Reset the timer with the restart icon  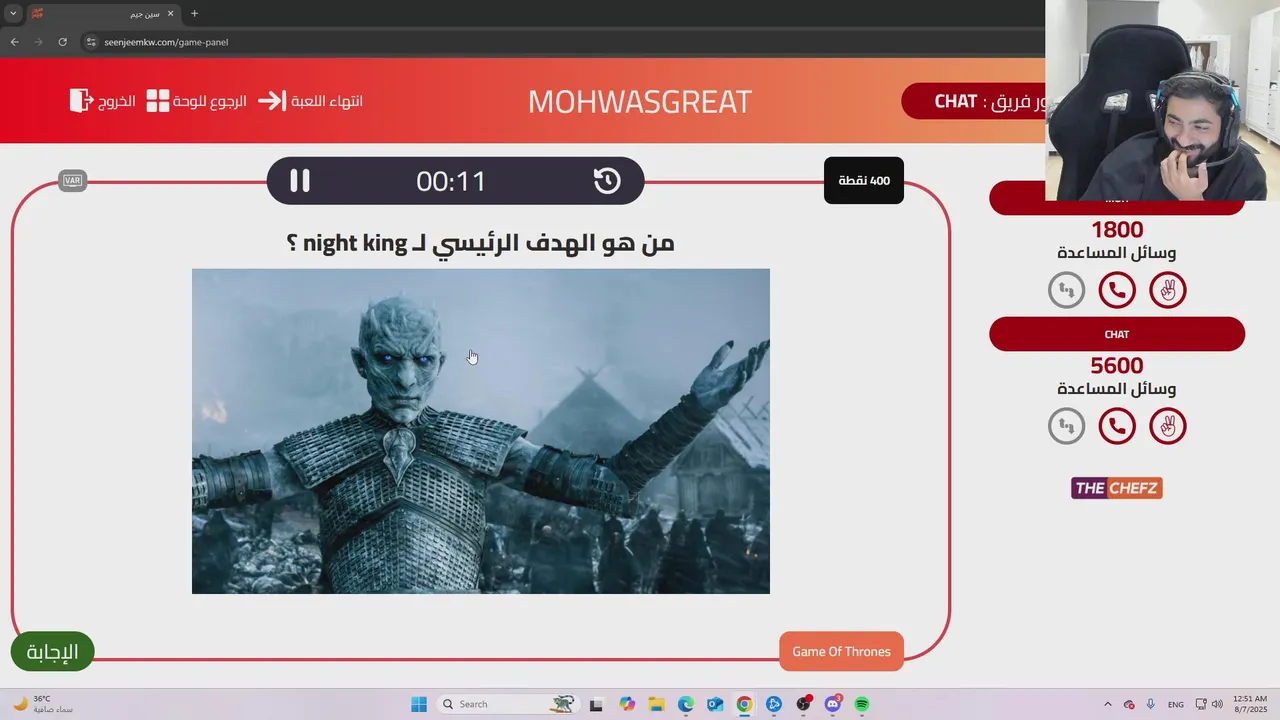click(x=607, y=181)
